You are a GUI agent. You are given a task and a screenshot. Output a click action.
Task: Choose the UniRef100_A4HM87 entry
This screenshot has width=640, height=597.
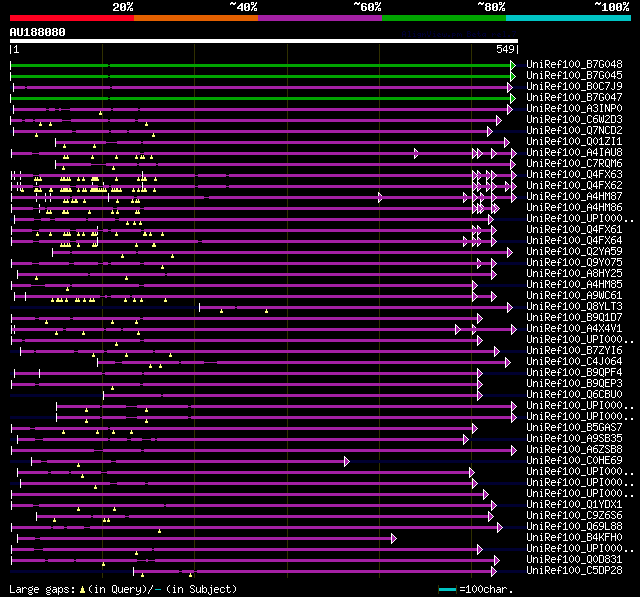tap(574, 197)
